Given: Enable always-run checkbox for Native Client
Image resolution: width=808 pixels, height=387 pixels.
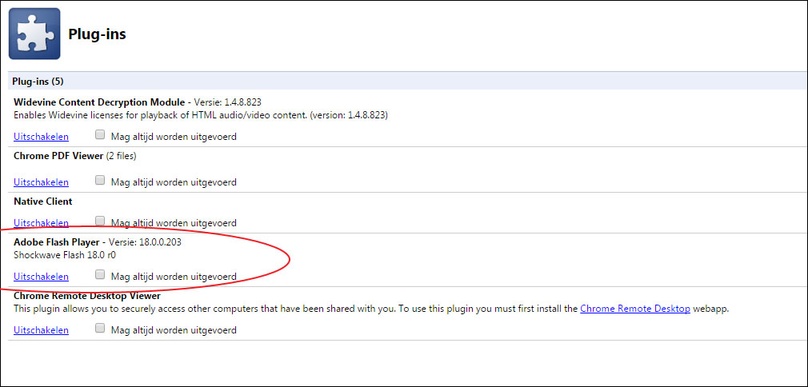Looking at the screenshot, I should (100, 221).
